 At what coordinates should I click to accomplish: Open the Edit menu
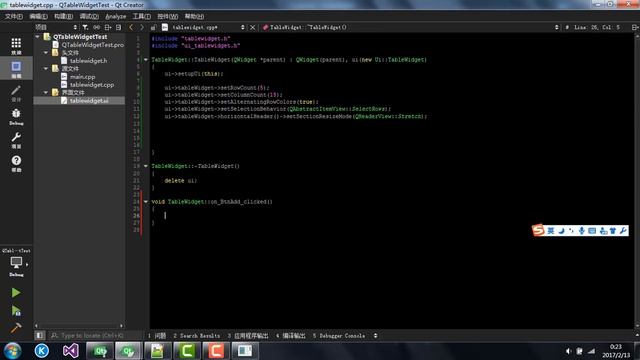point(38,16)
